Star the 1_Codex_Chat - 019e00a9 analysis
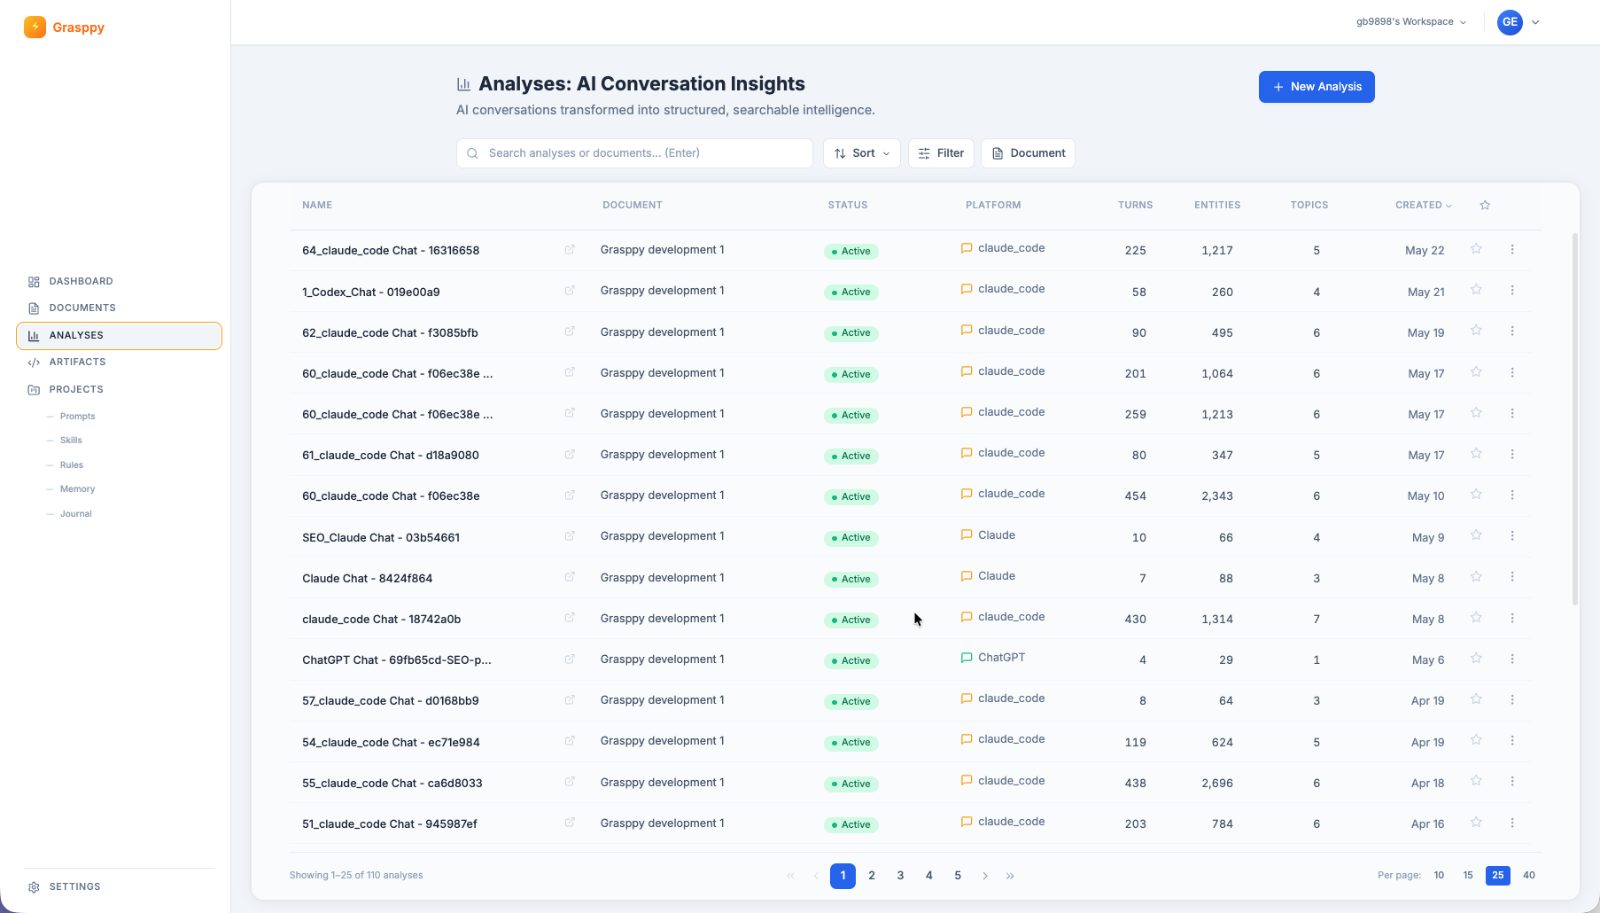 pyautogui.click(x=1476, y=290)
